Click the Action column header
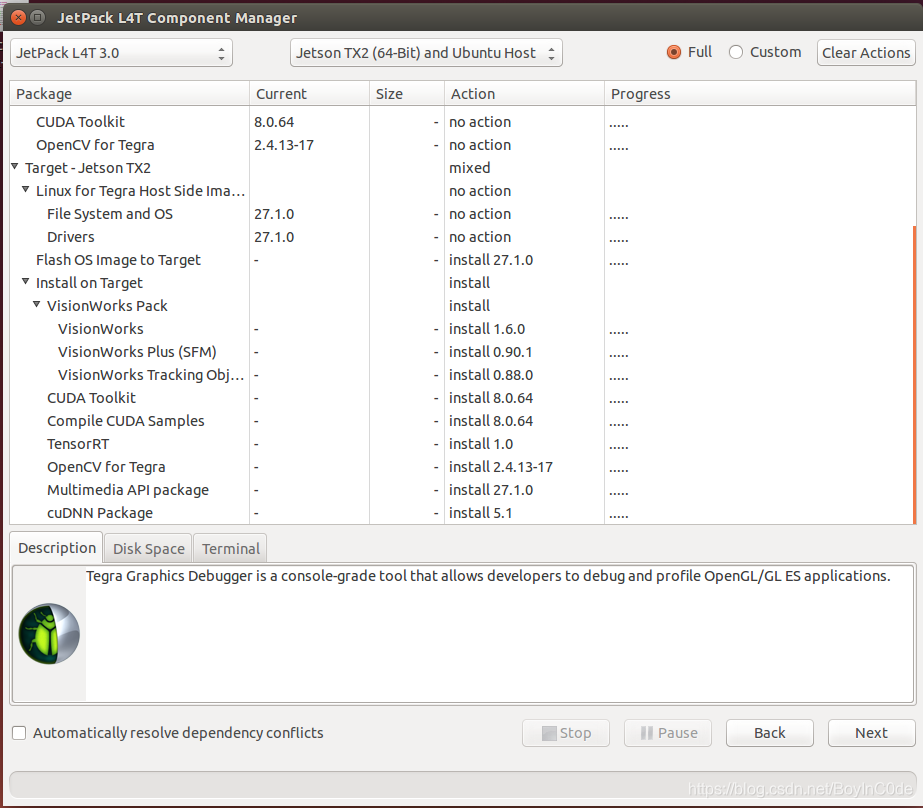The height and width of the screenshot is (808, 923). [x=524, y=94]
